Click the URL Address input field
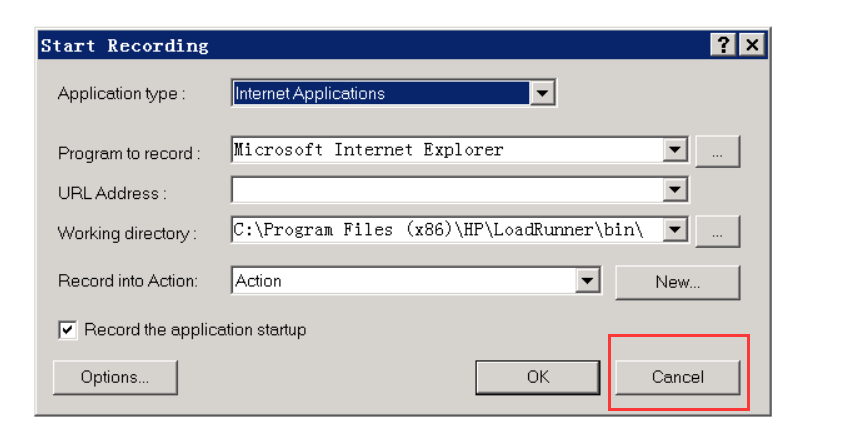847x430 pixels. [x=446, y=190]
